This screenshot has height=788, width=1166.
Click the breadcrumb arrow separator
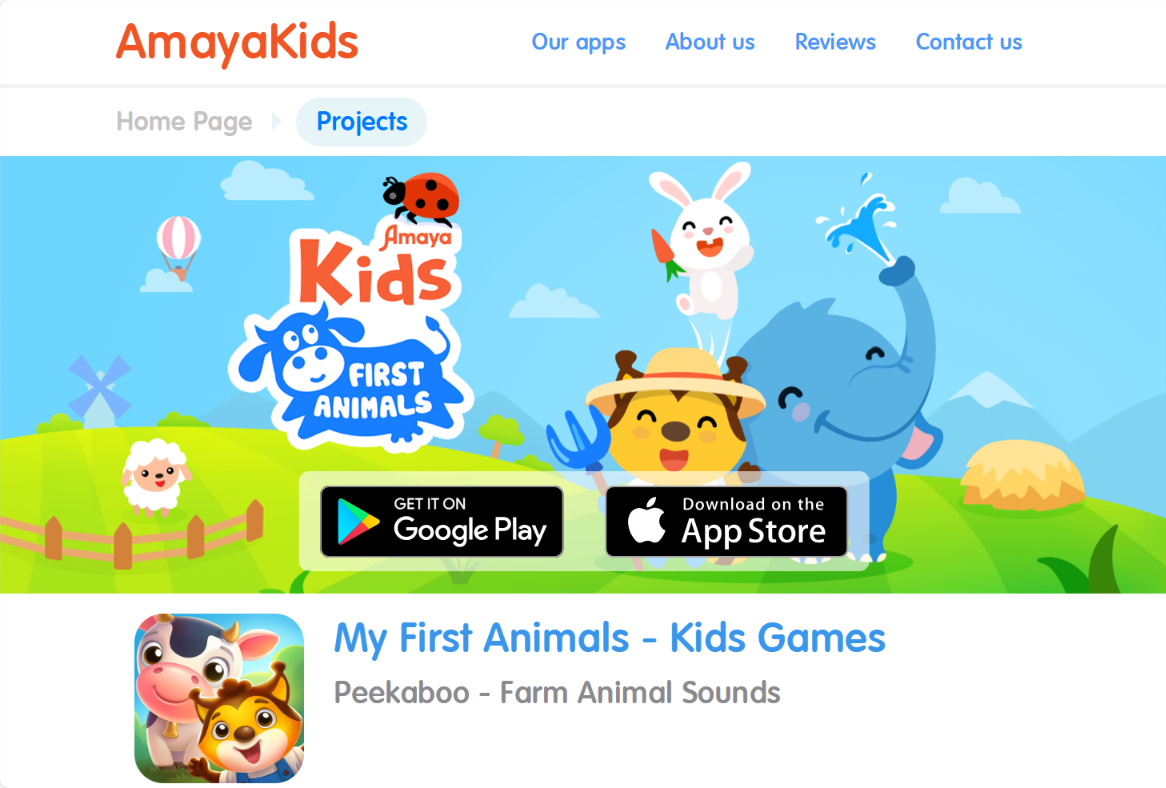click(x=276, y=120)
